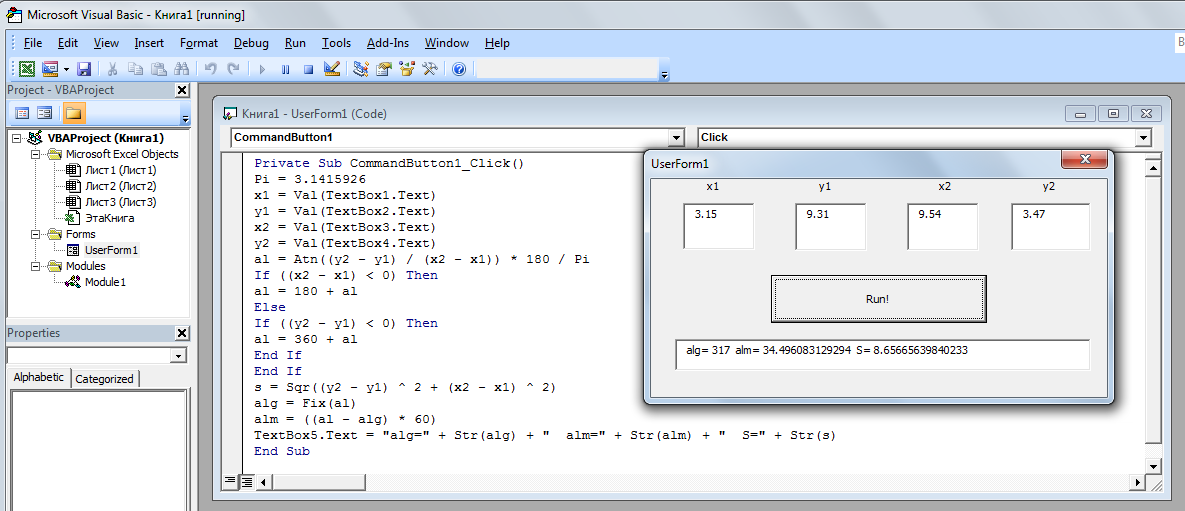Click the x2 text box with 9.54
This screenshot has height=511, width=1185.
click(x=942, y=226)
